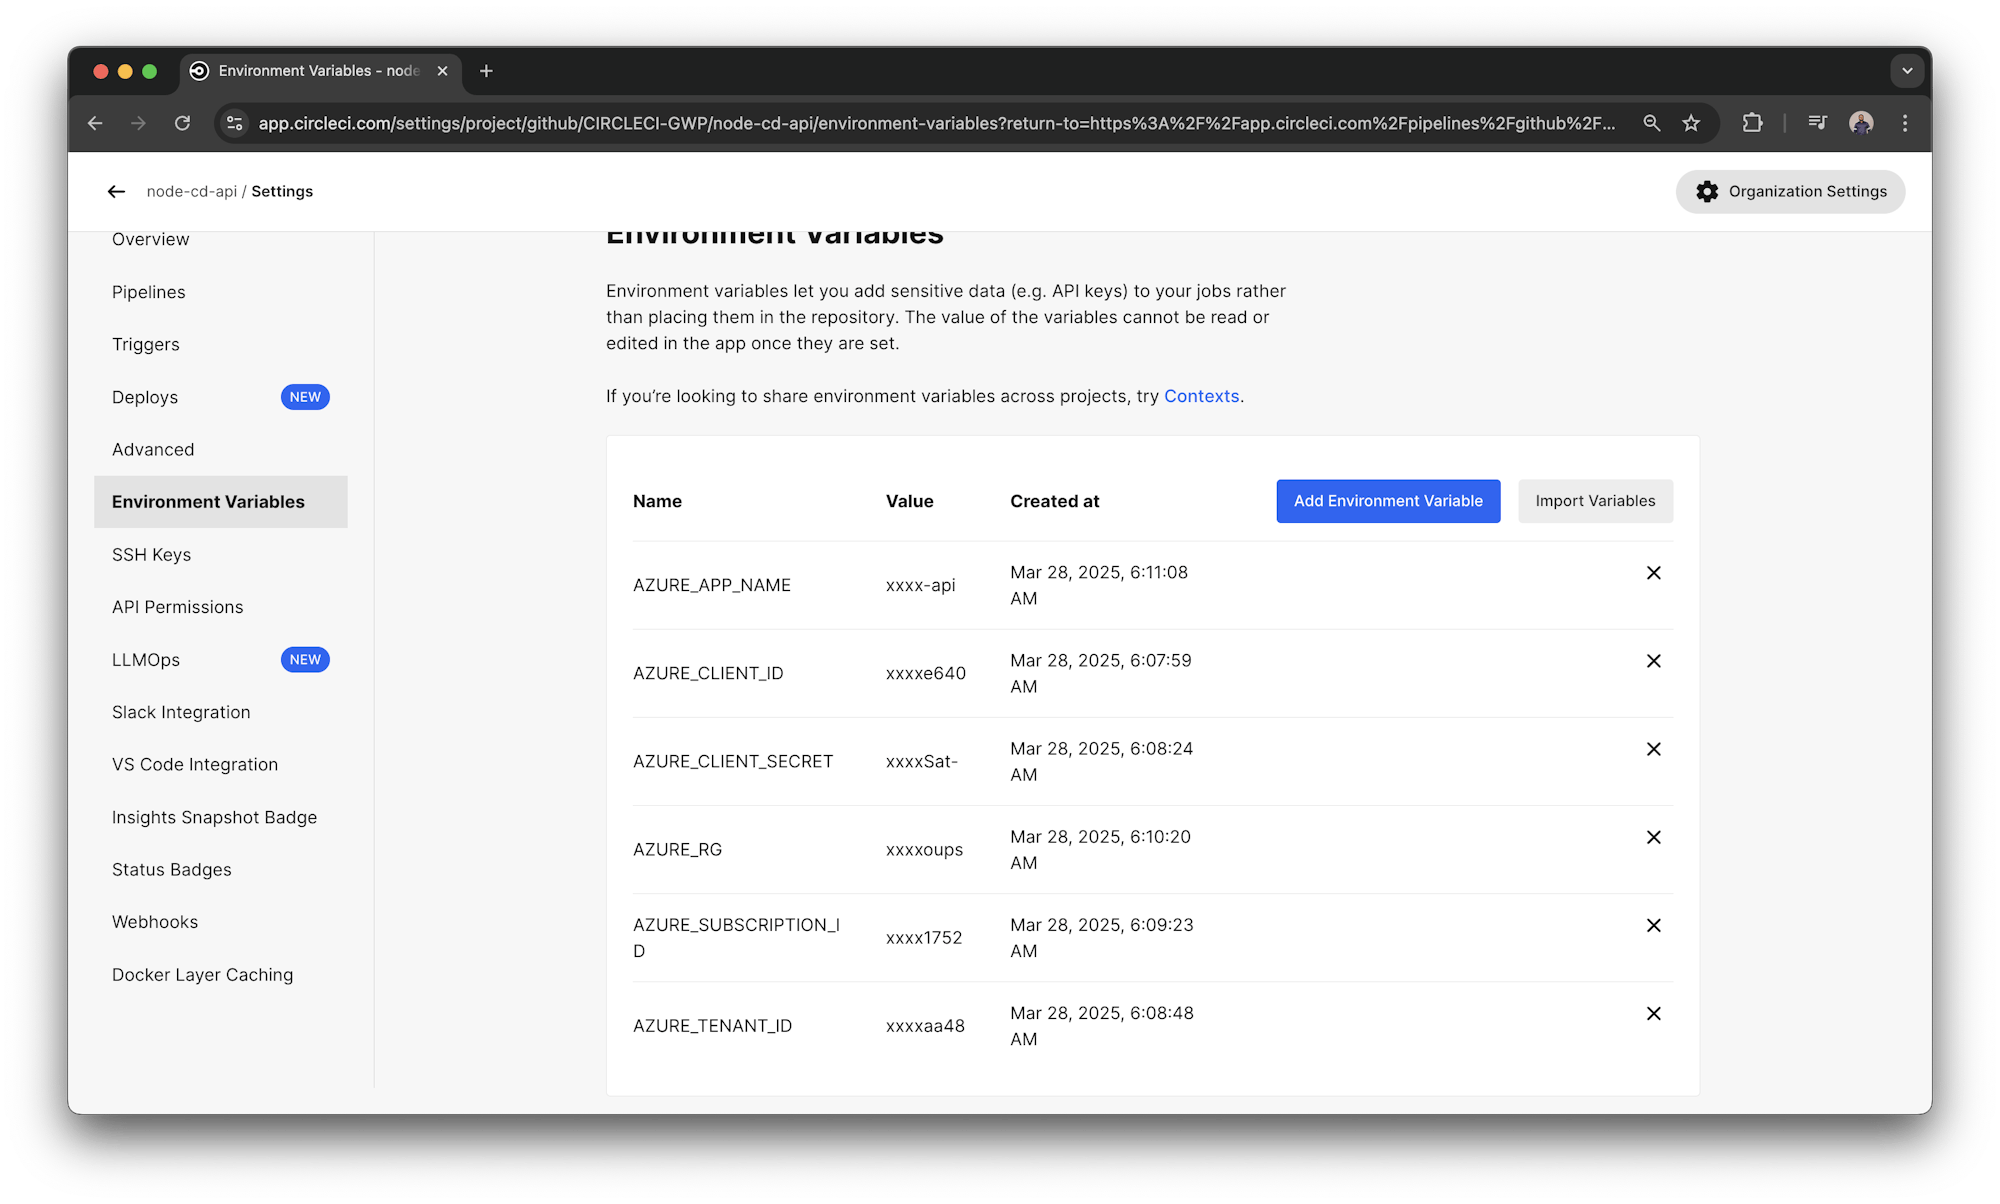Click inside the browser address bar

pyautogui.click(x=900, y=122)
